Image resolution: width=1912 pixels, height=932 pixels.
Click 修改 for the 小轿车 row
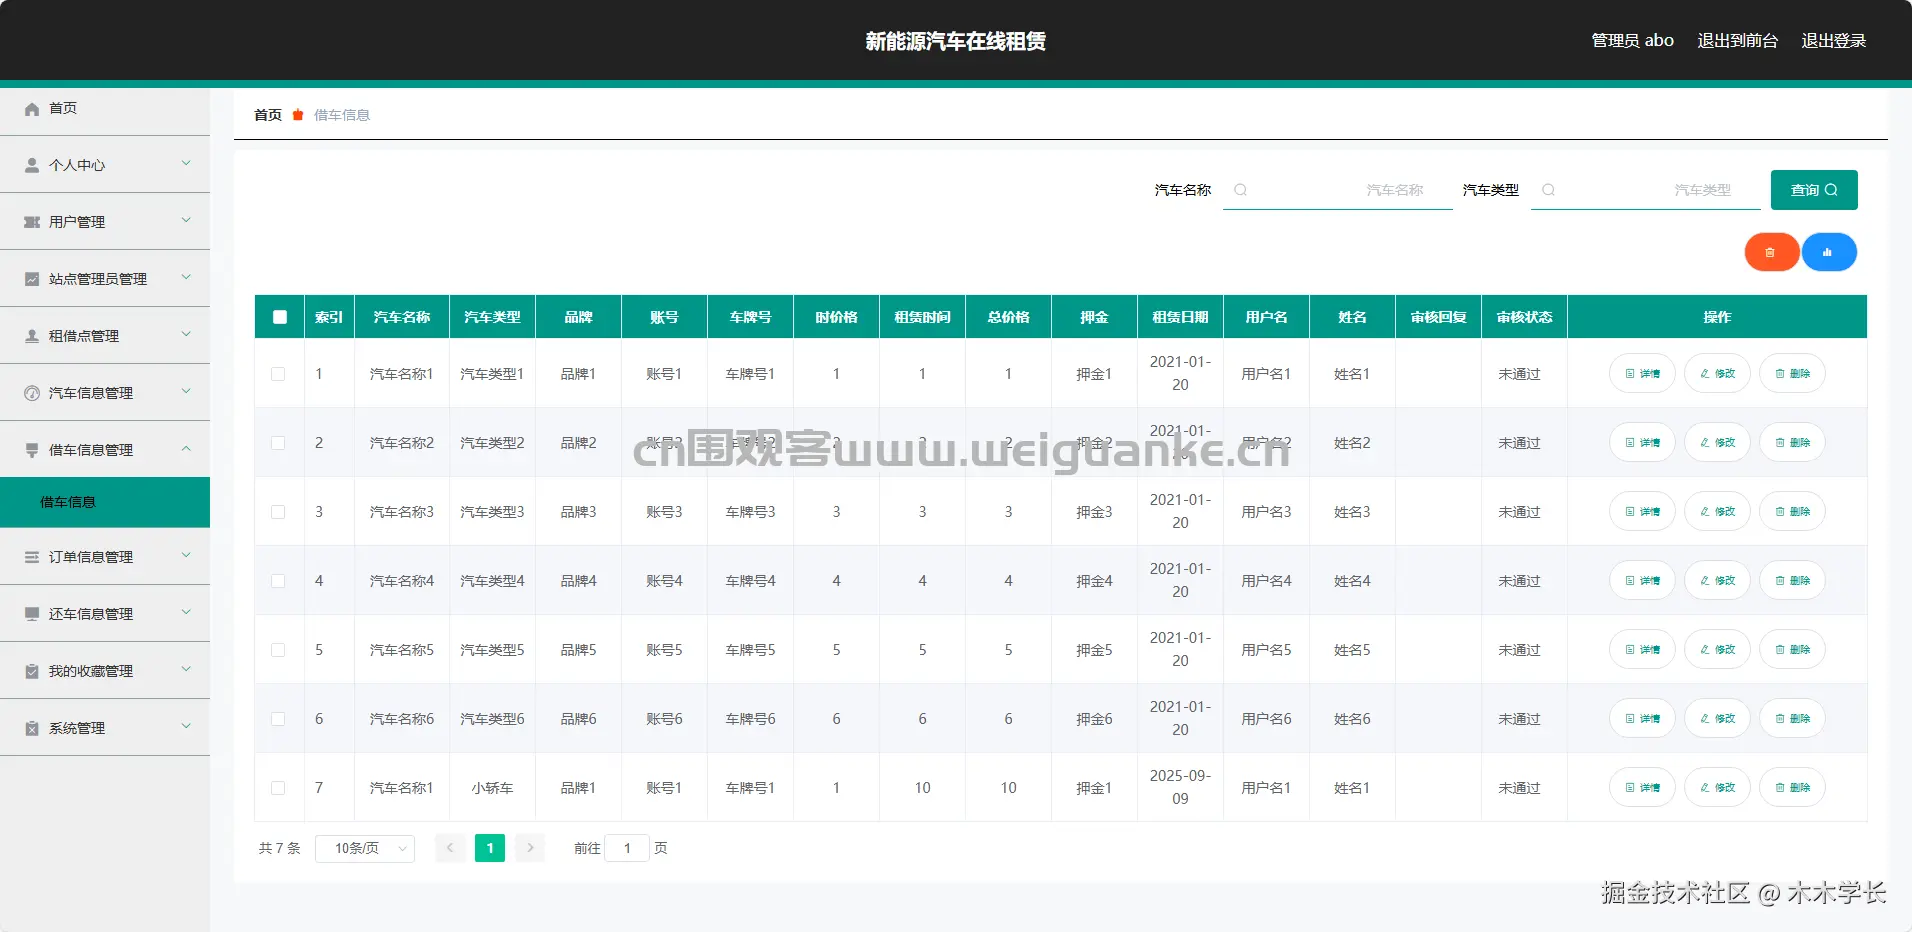pyautogui.click(x=1718, y=788)
